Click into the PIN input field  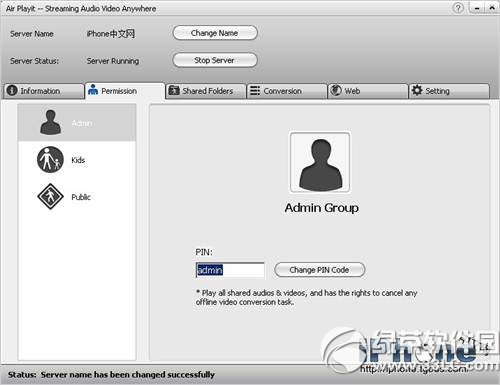(x=230, y=270)
